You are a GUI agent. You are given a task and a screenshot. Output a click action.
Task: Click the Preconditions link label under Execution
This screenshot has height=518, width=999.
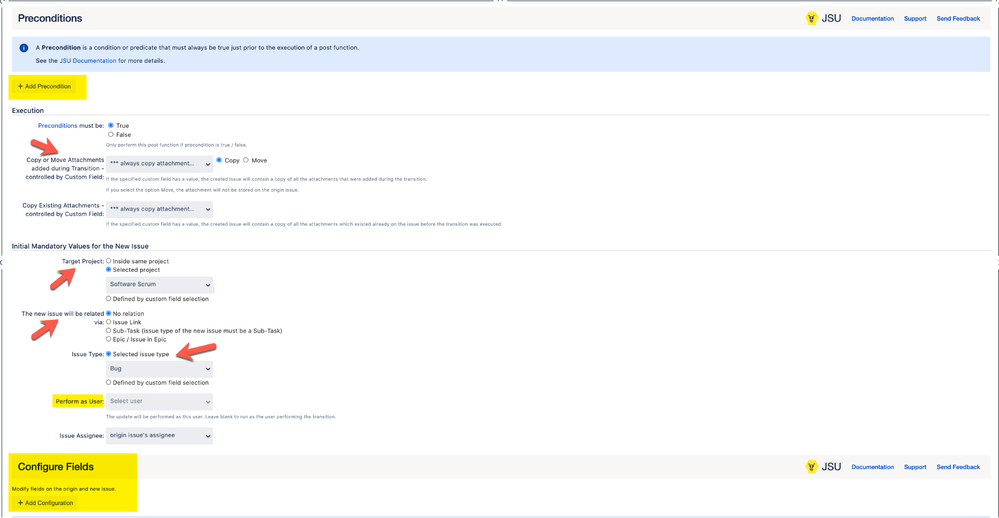57,126
